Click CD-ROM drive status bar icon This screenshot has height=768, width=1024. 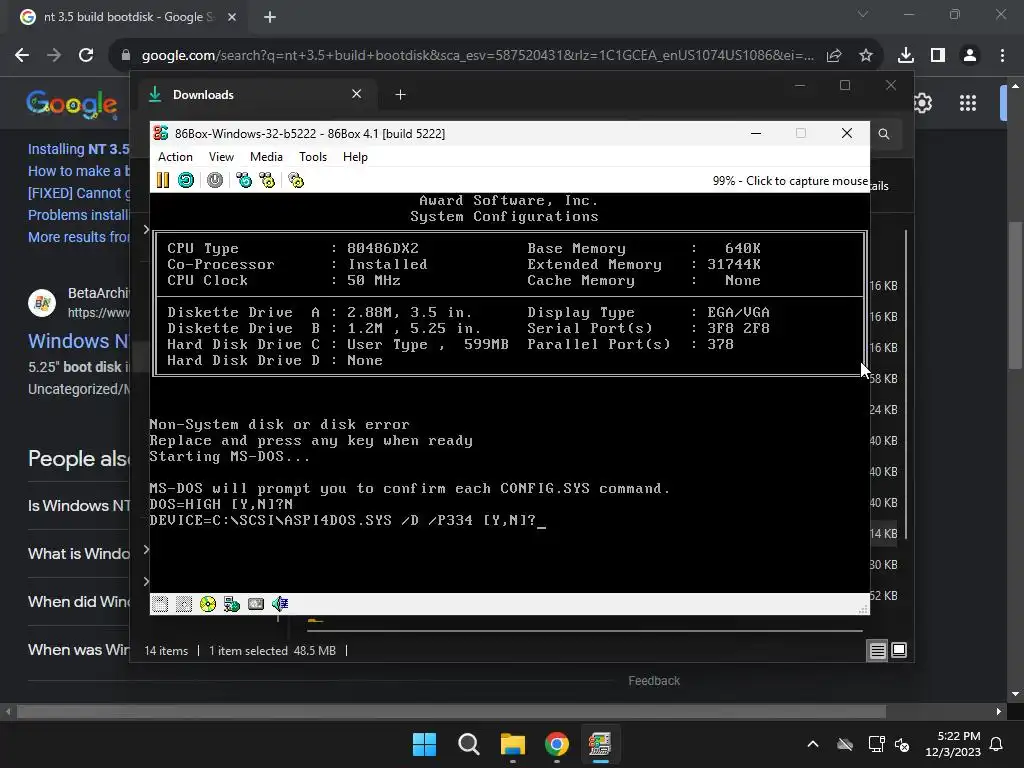[x=208, y=604]
